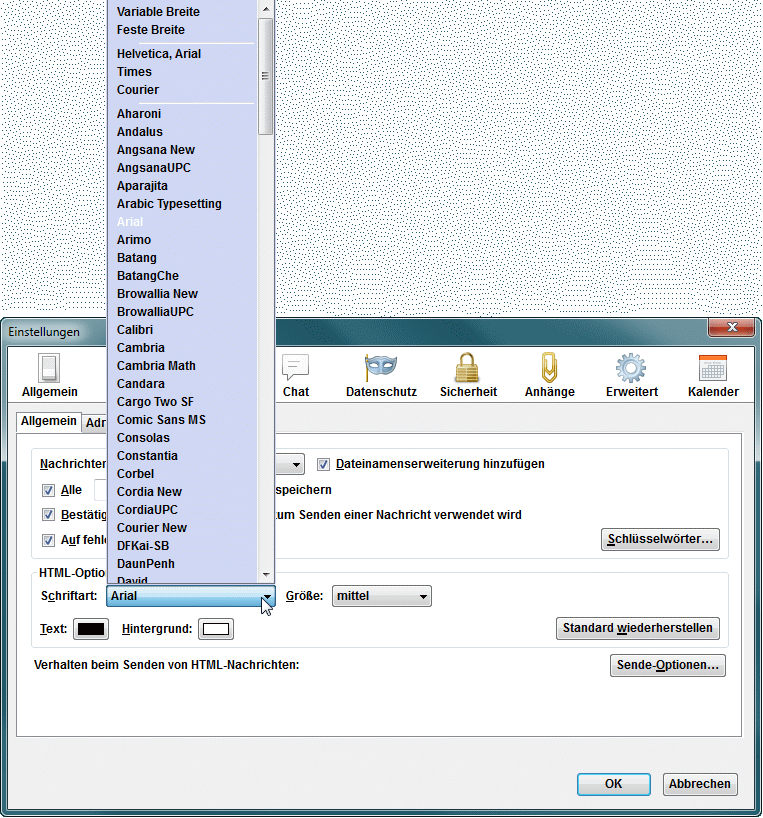The image size is (763, 818).
Task: Click Standard wiederherstellen button
Action: pyautogui.click(x=637, y=628)
